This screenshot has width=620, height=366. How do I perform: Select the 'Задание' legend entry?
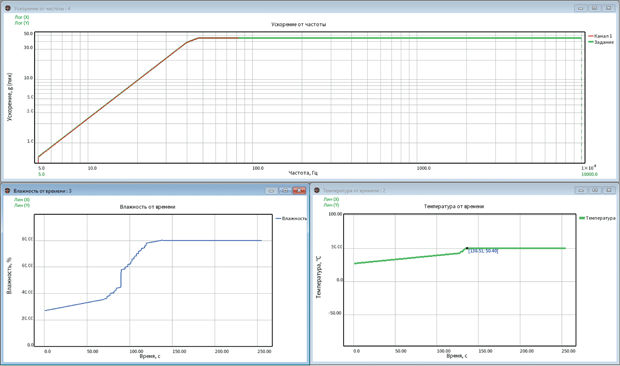click(601, 42)
